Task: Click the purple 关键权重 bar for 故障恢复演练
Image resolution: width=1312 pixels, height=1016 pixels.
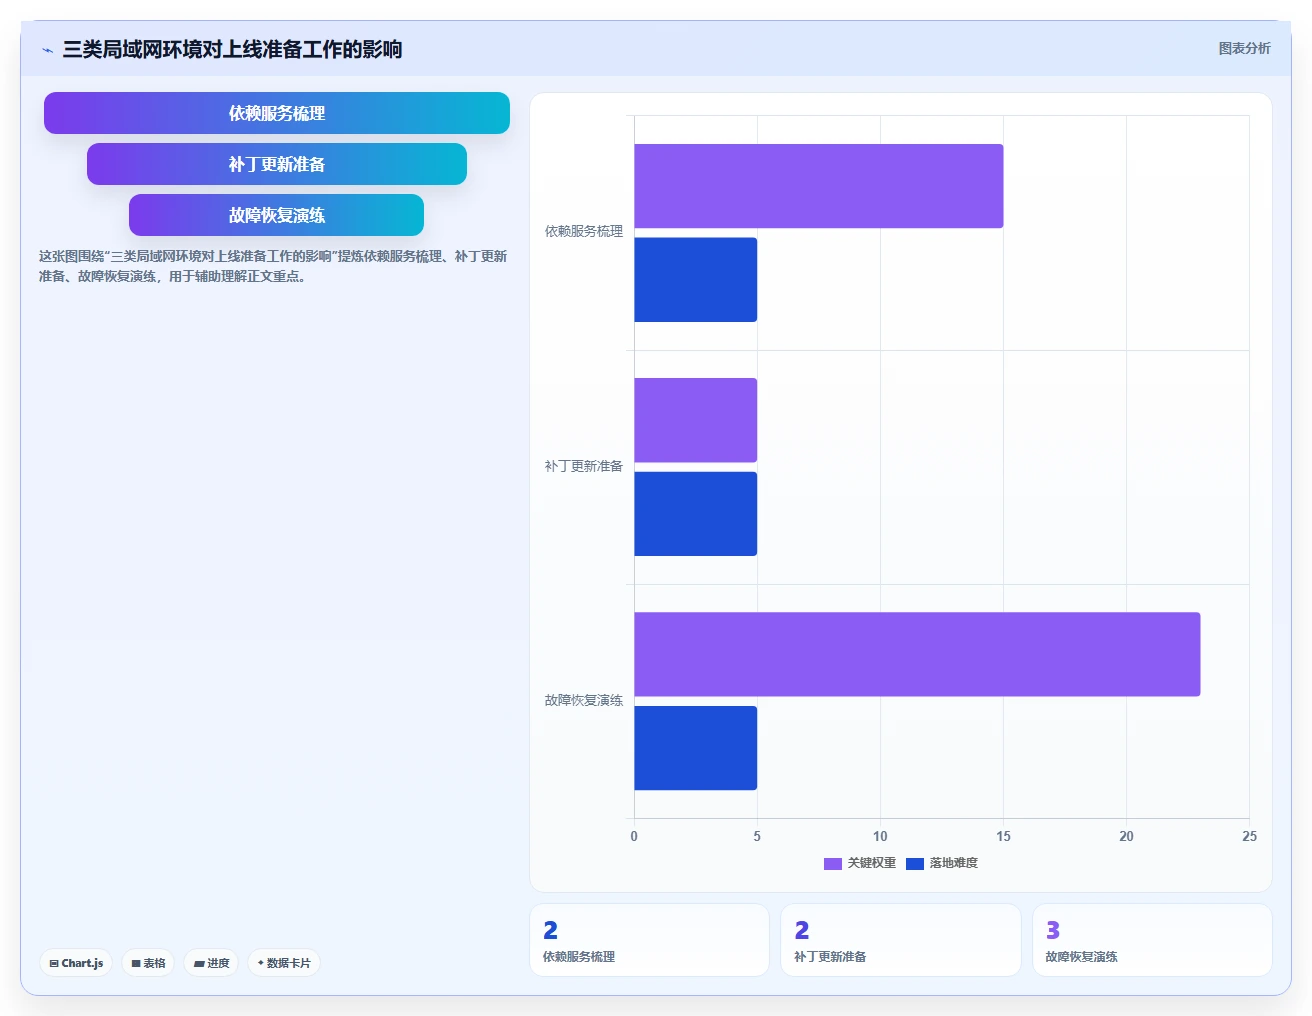Action: [917, 654]
